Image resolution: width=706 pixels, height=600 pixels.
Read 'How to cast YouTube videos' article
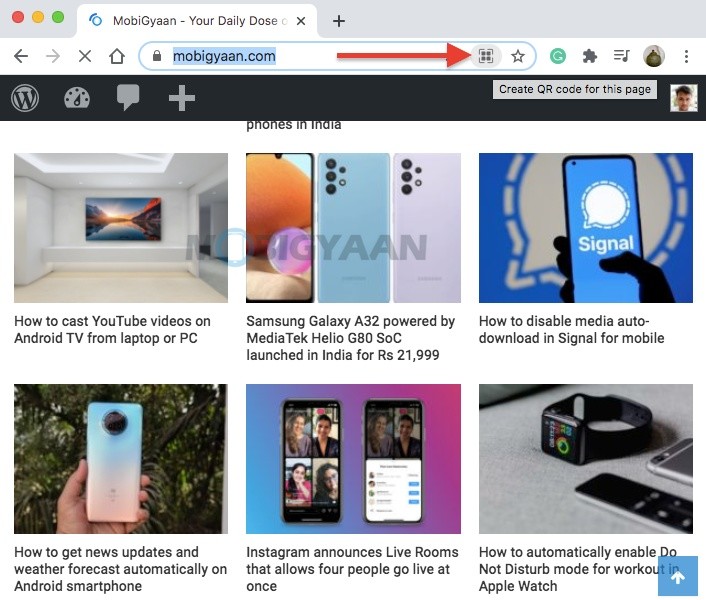[113, 329]
